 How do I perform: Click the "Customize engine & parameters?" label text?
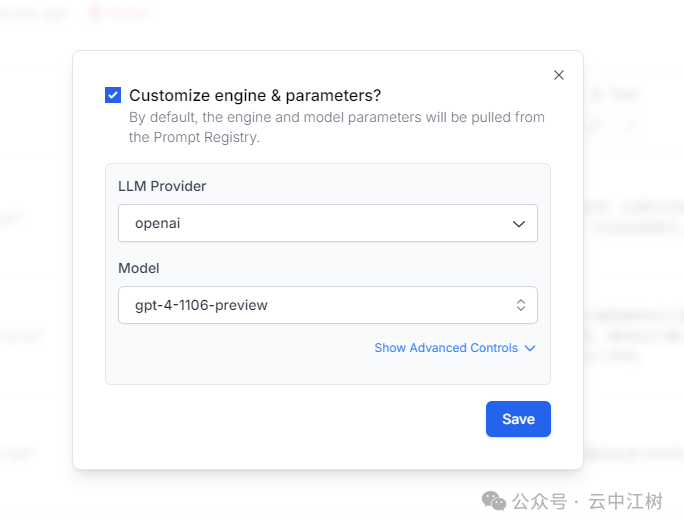pyautogui.click(x=255, y=96)
